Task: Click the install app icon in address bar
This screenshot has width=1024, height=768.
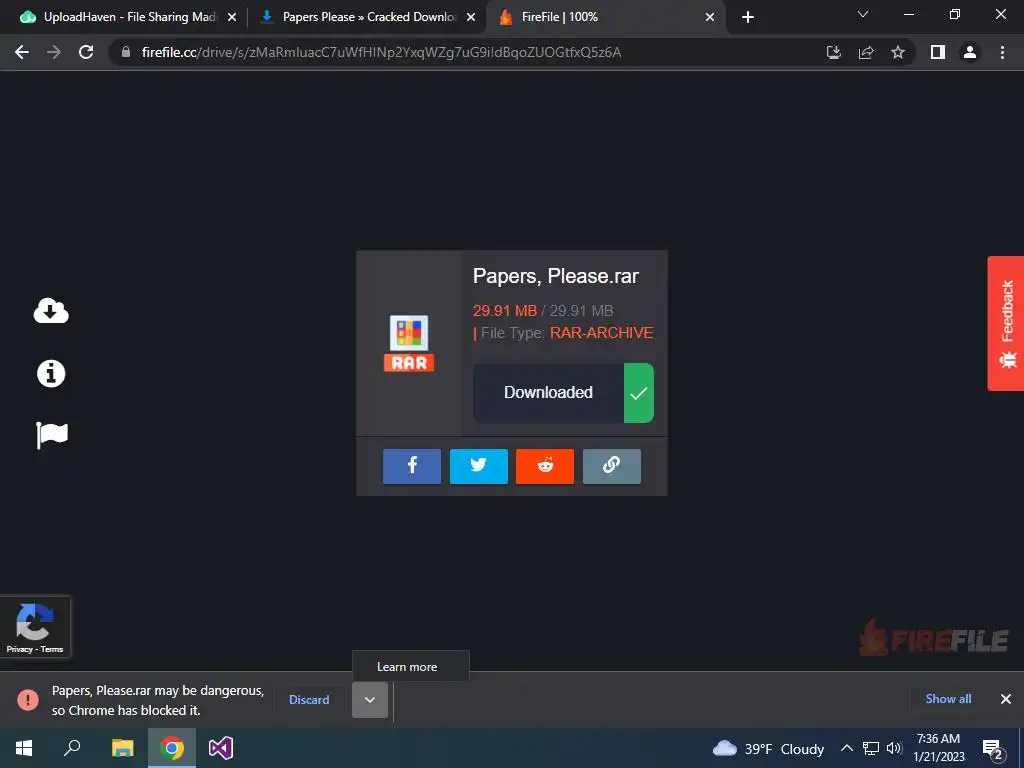Action: pyautogui.click(x=834, y=52)
